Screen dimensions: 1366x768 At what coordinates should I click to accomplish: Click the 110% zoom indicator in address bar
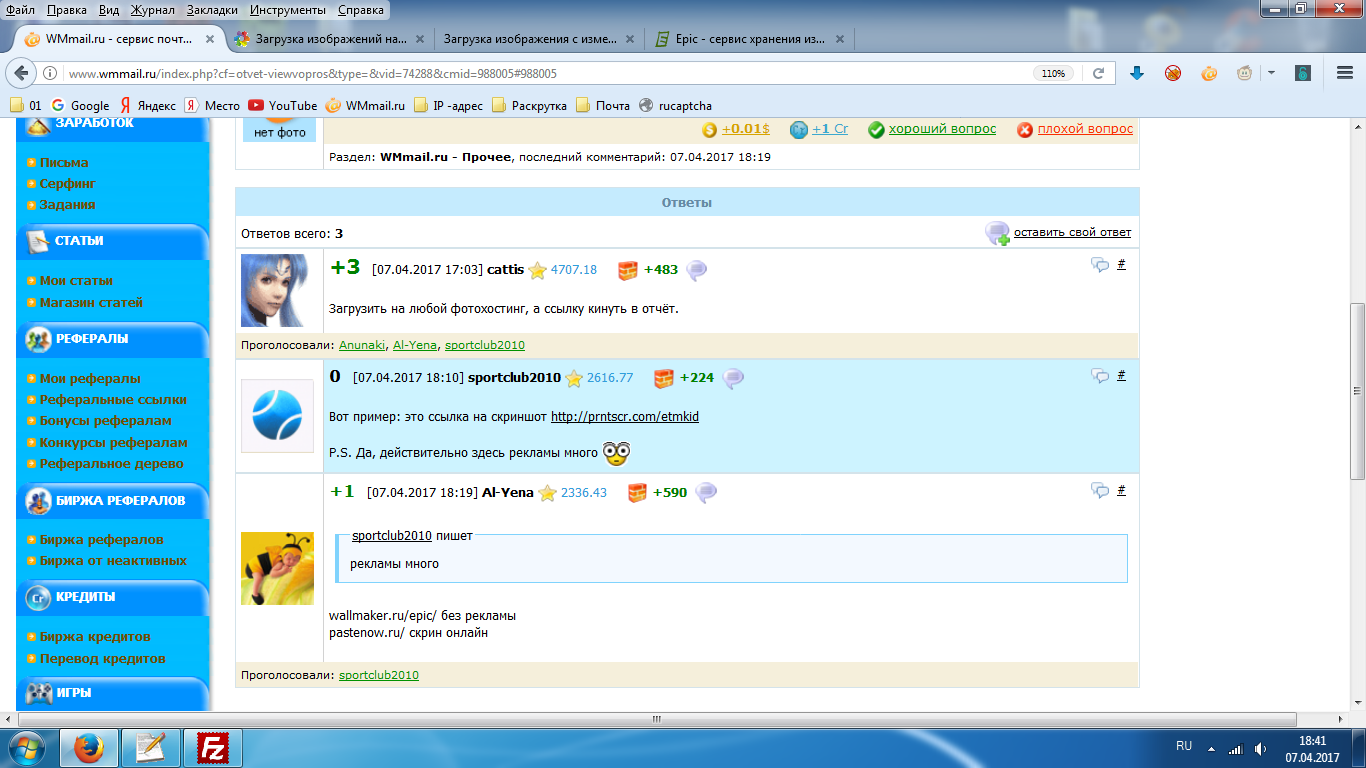click(1054, 73)
